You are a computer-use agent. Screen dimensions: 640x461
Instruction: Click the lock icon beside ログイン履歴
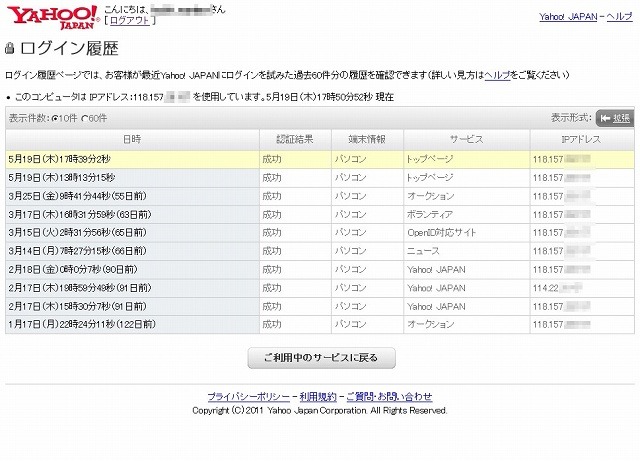9,48
